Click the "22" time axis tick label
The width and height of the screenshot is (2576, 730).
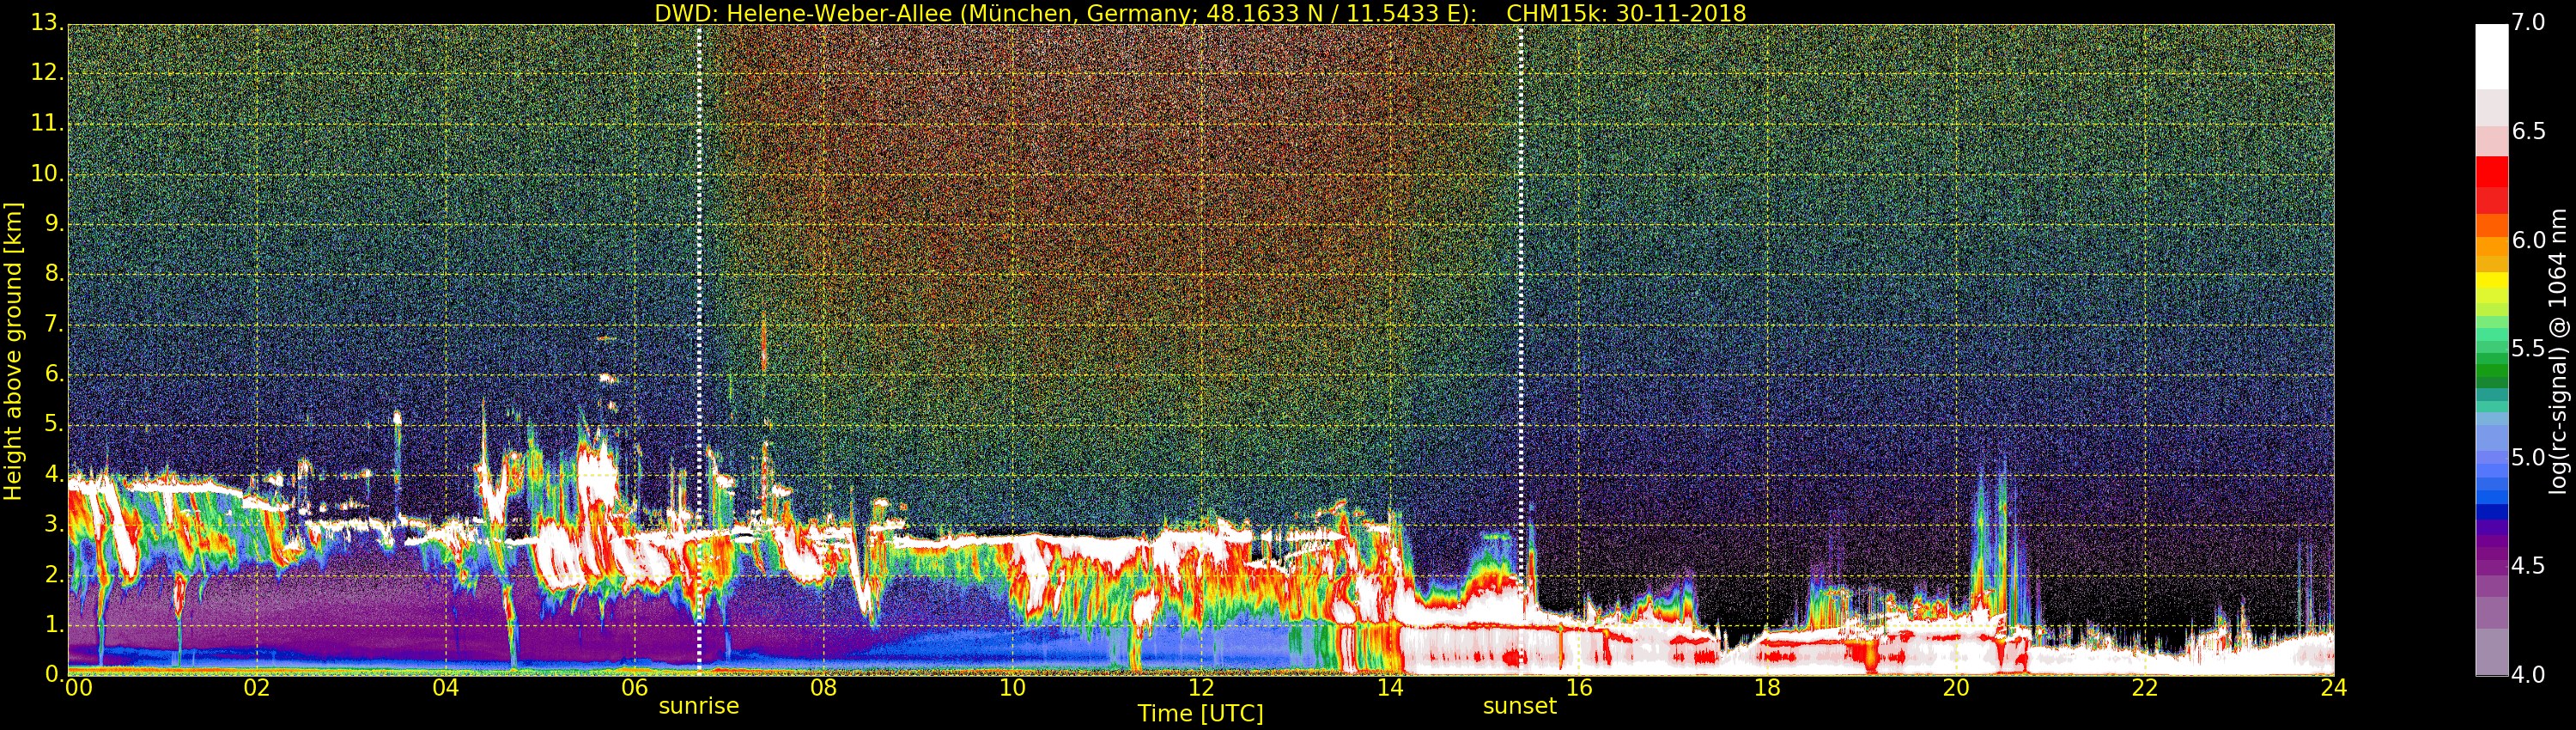click(x=2145, y=688)
